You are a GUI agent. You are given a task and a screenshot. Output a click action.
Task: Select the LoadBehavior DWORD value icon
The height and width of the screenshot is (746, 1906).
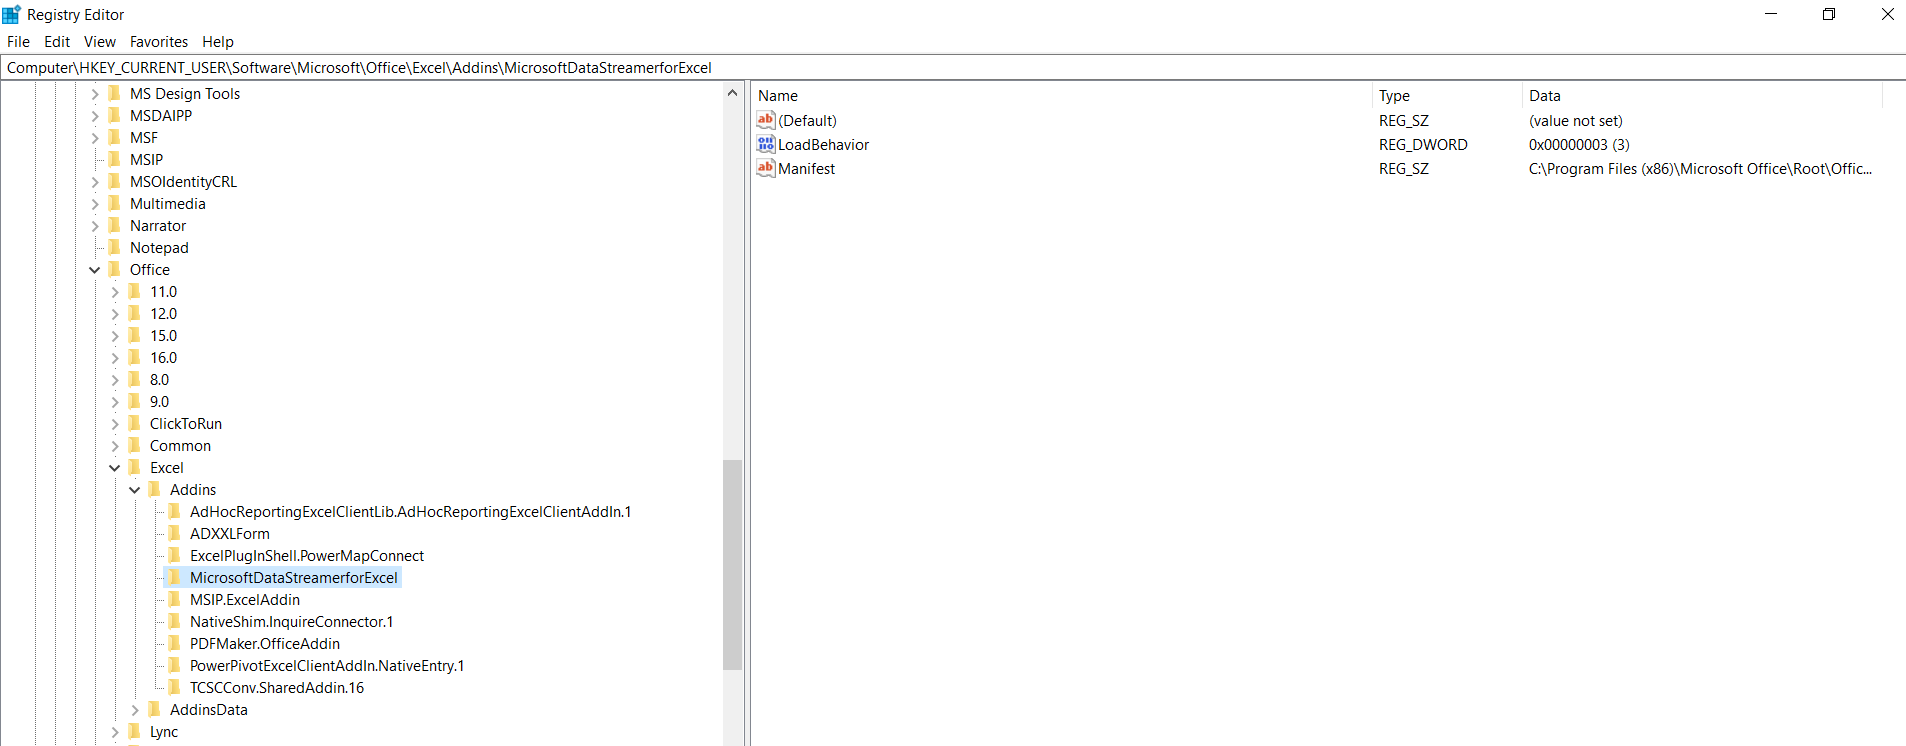(766, 144)
